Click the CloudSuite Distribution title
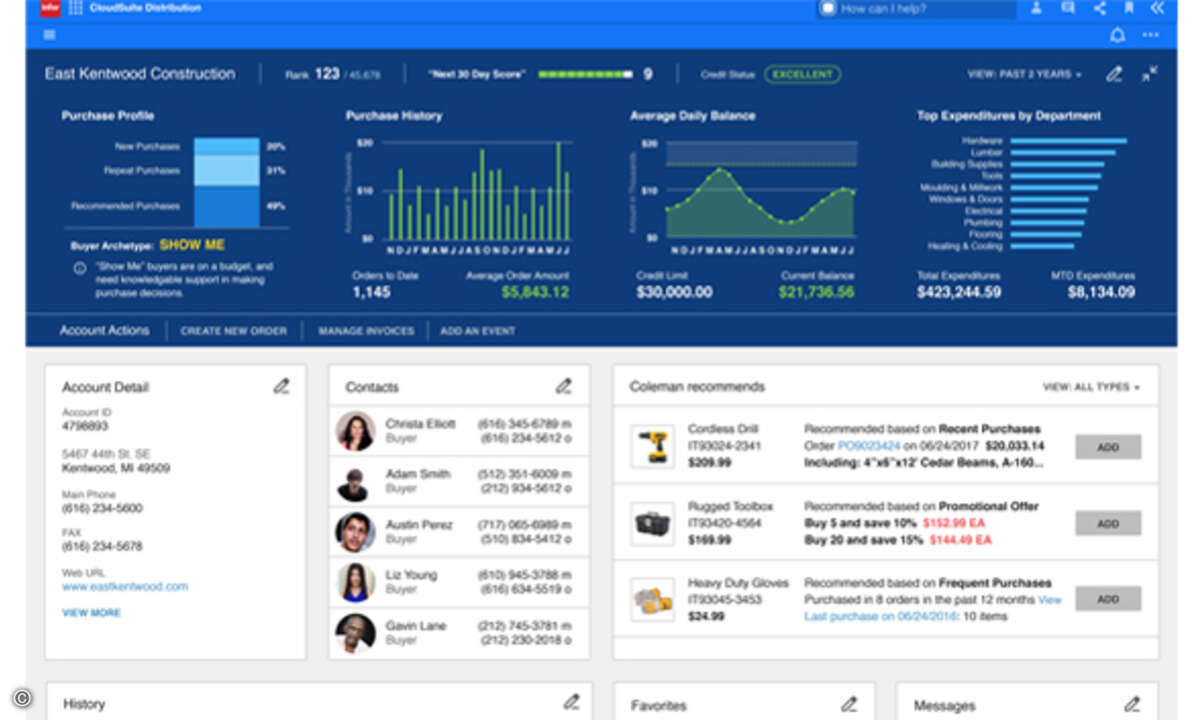 point(145,8)
